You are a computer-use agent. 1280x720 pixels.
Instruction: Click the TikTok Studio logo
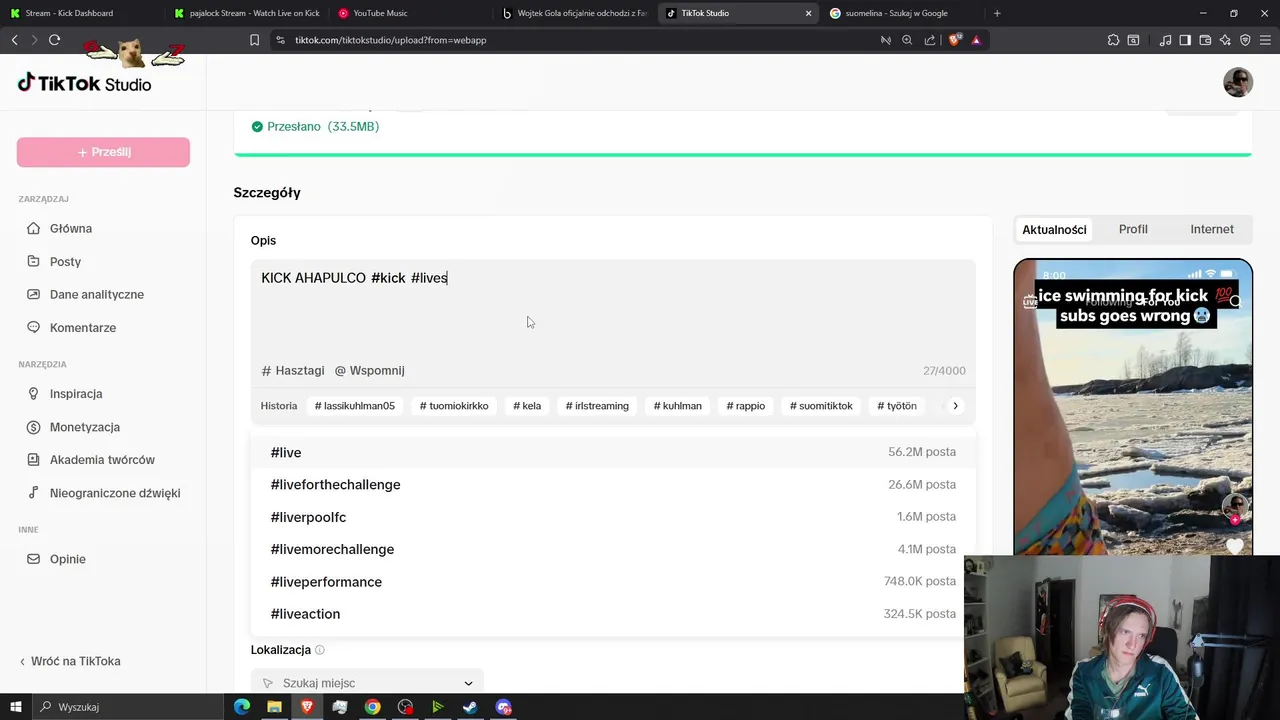coord(84,83)
